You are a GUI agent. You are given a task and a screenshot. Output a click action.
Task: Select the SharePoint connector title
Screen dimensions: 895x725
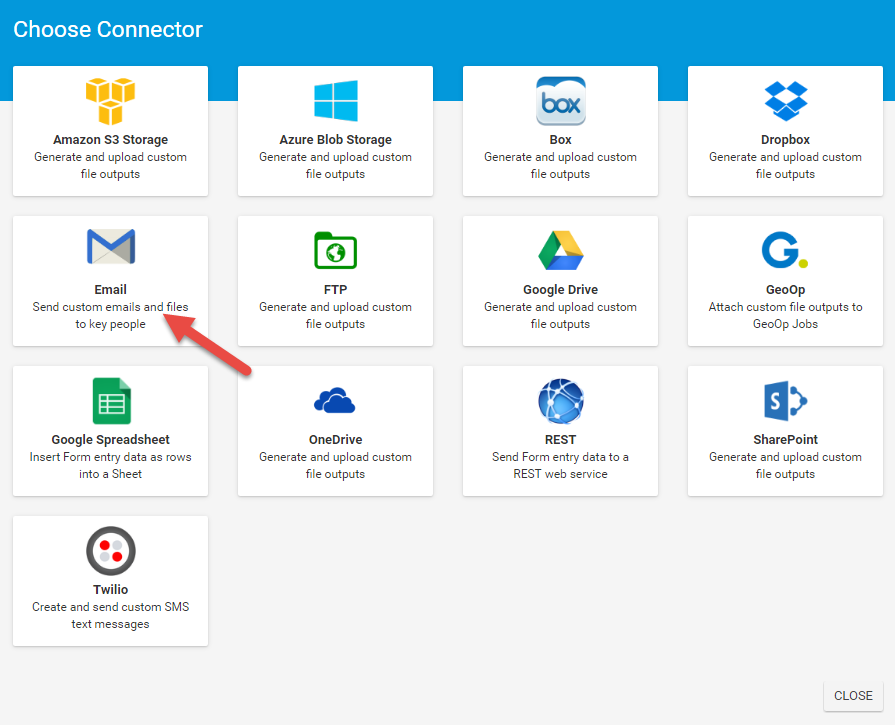pos(785,440)
